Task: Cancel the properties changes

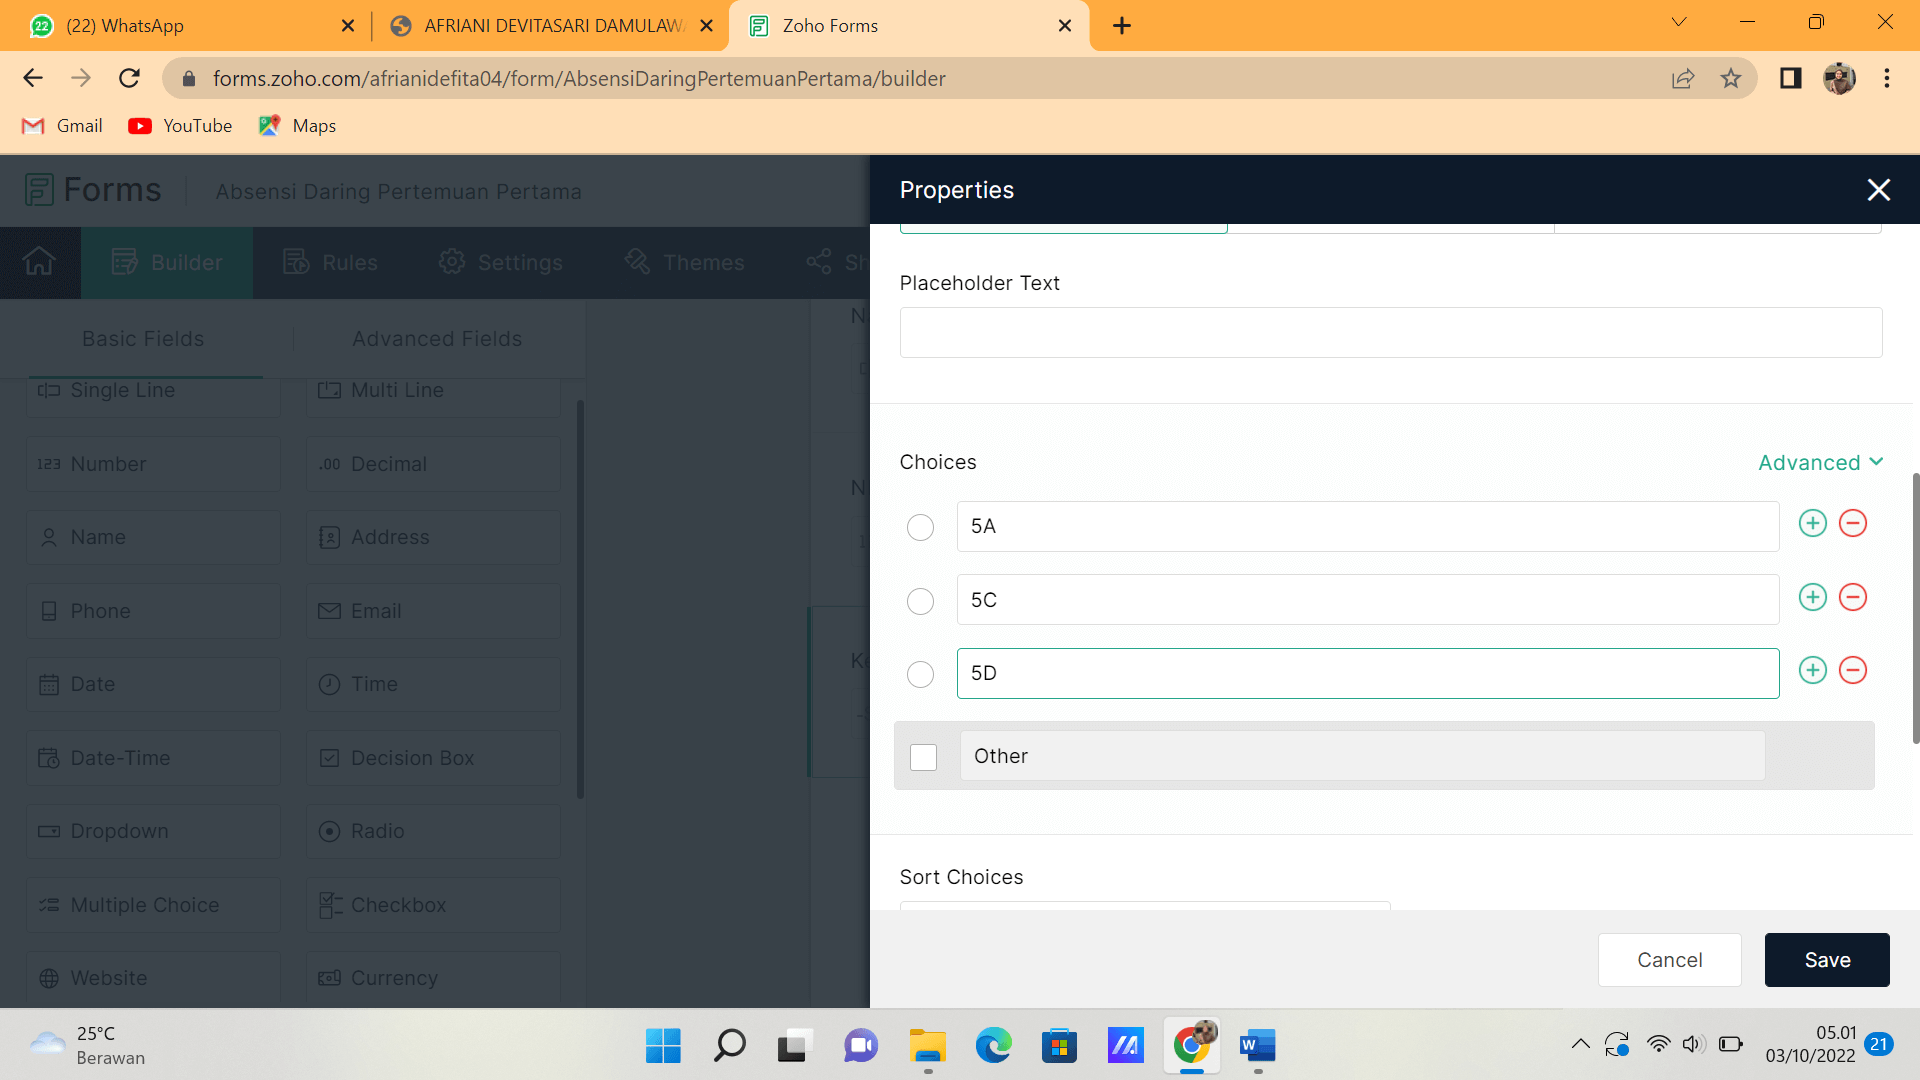Action: pos(1669,960)
